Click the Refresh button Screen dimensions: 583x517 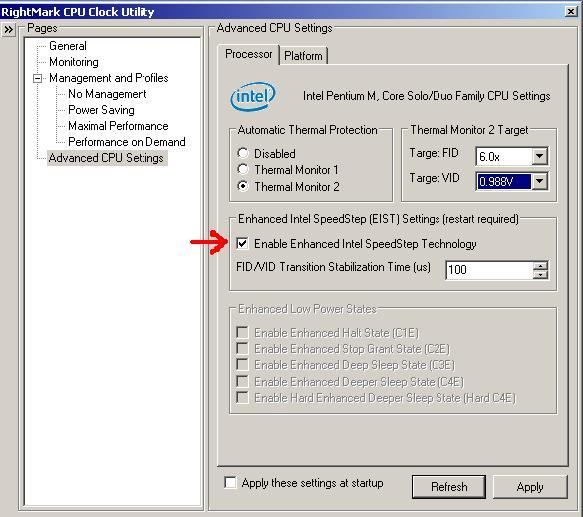[x=449, y=487]
